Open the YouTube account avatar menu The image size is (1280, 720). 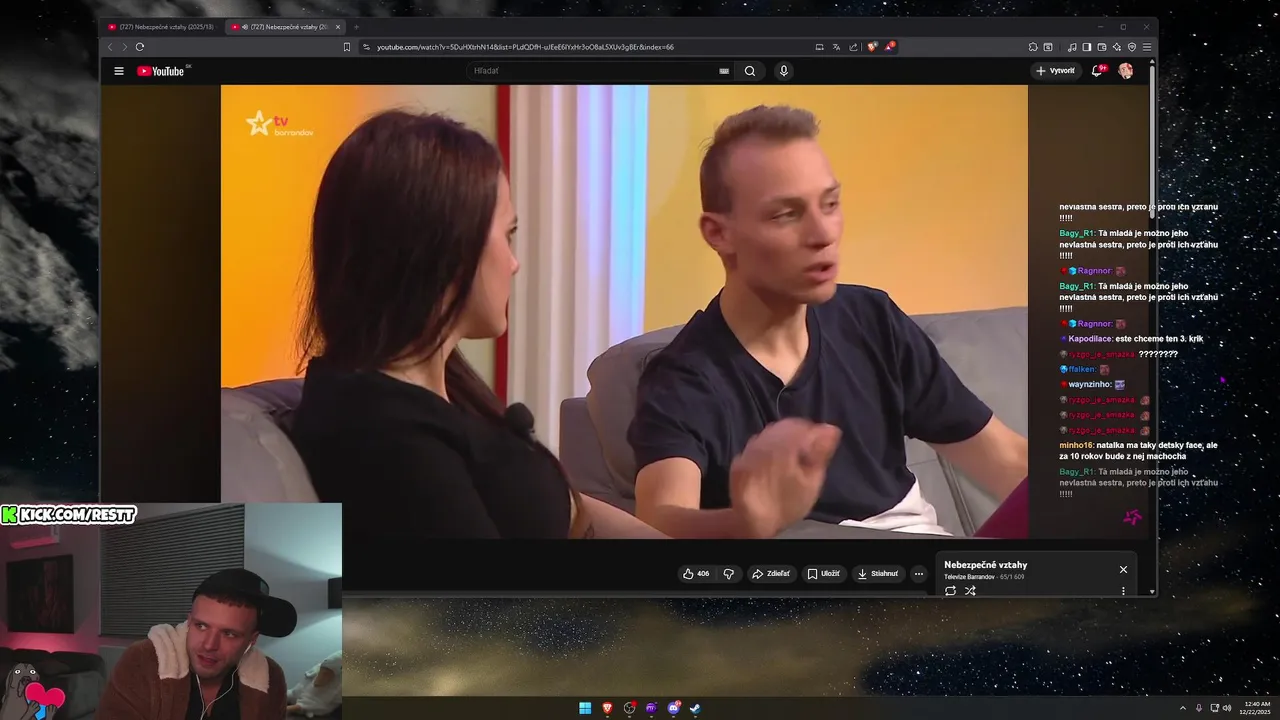pos(1126,71)
